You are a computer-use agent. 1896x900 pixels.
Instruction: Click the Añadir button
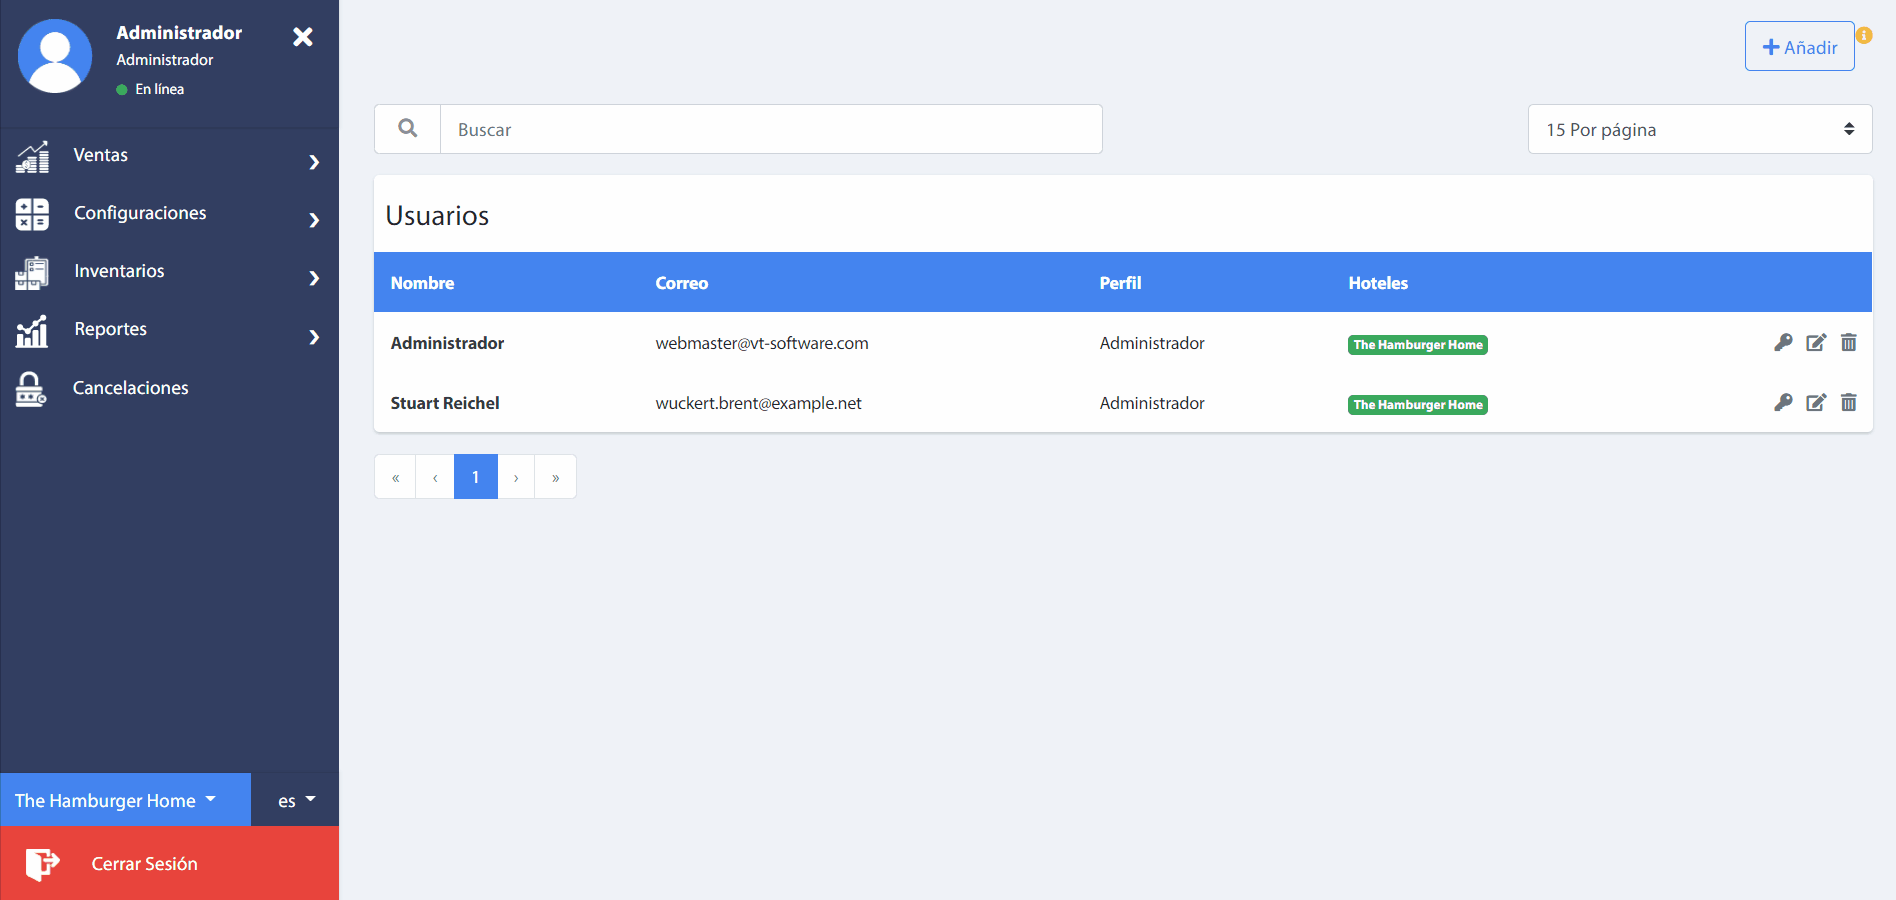tap(1799, 47)
